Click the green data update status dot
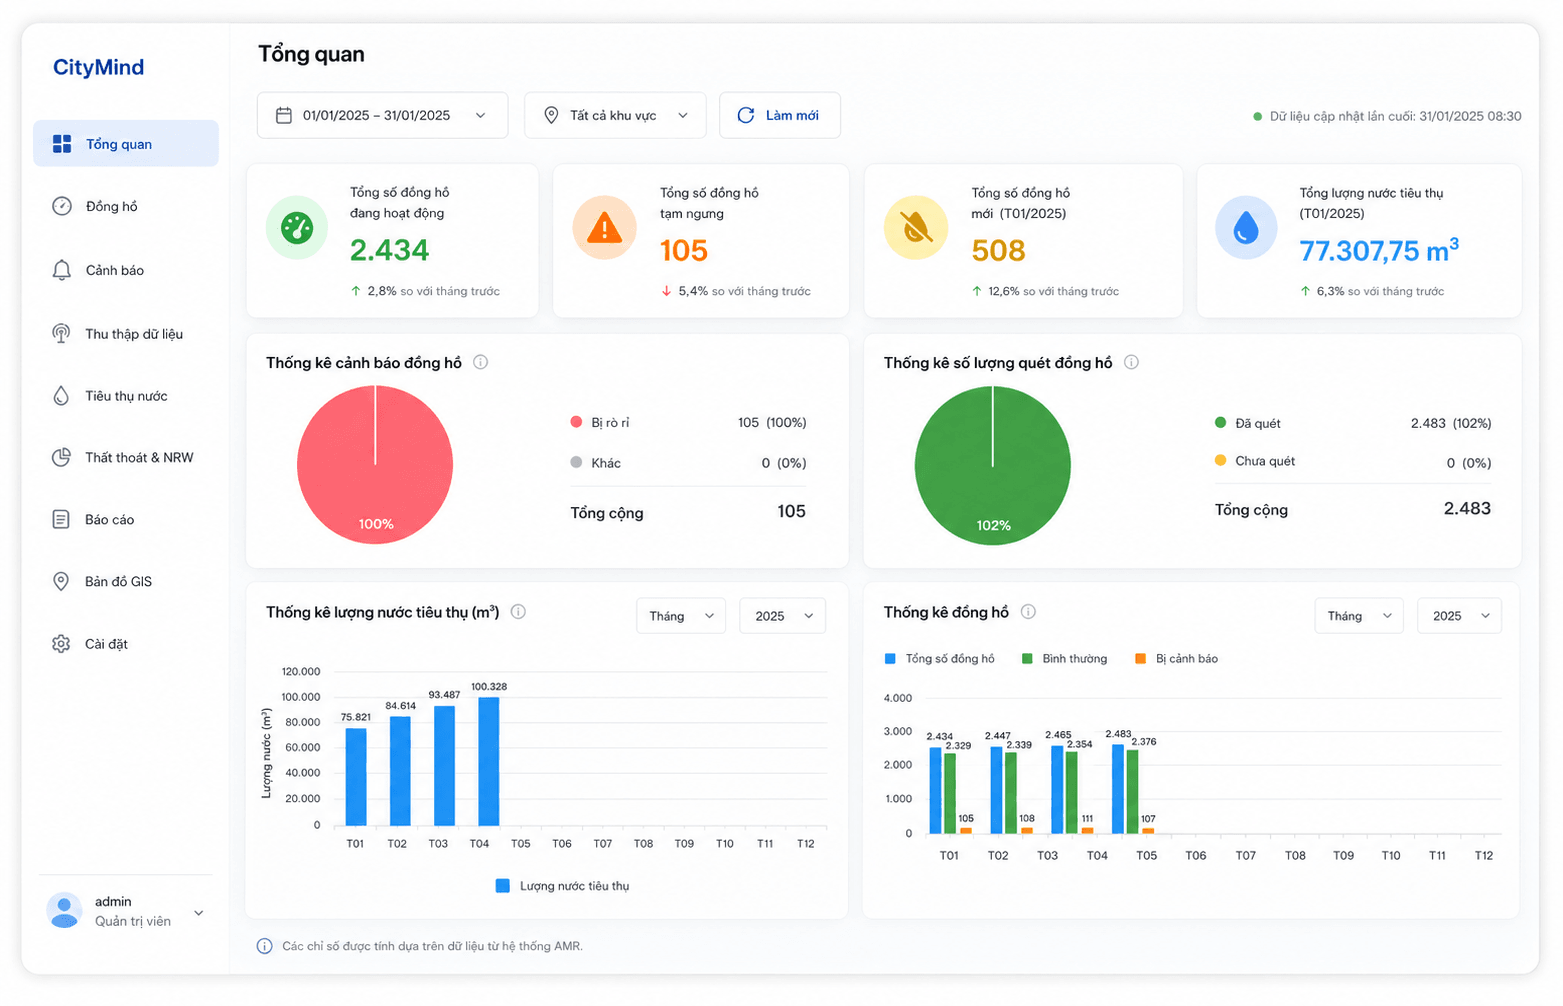This screenshot has width=1563, height=1006. pos(1257,117)
